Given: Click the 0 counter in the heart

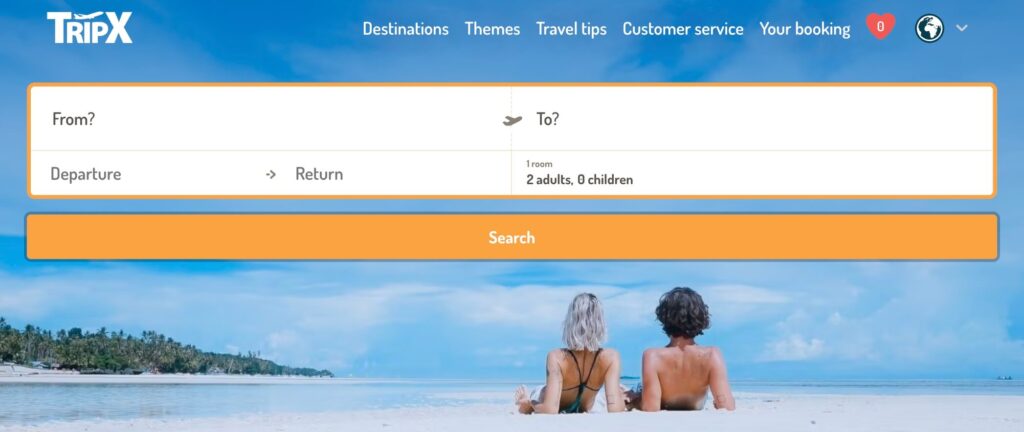Looking at the screenshot, I should 880,26.
